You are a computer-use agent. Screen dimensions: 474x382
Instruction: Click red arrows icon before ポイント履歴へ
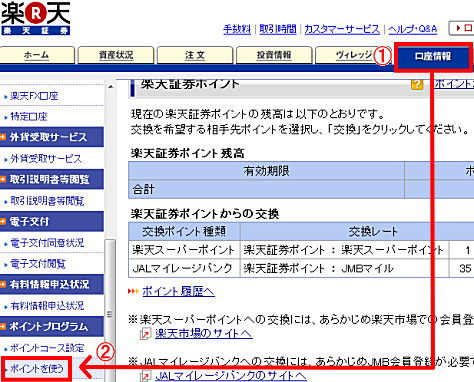click(133, 291)
